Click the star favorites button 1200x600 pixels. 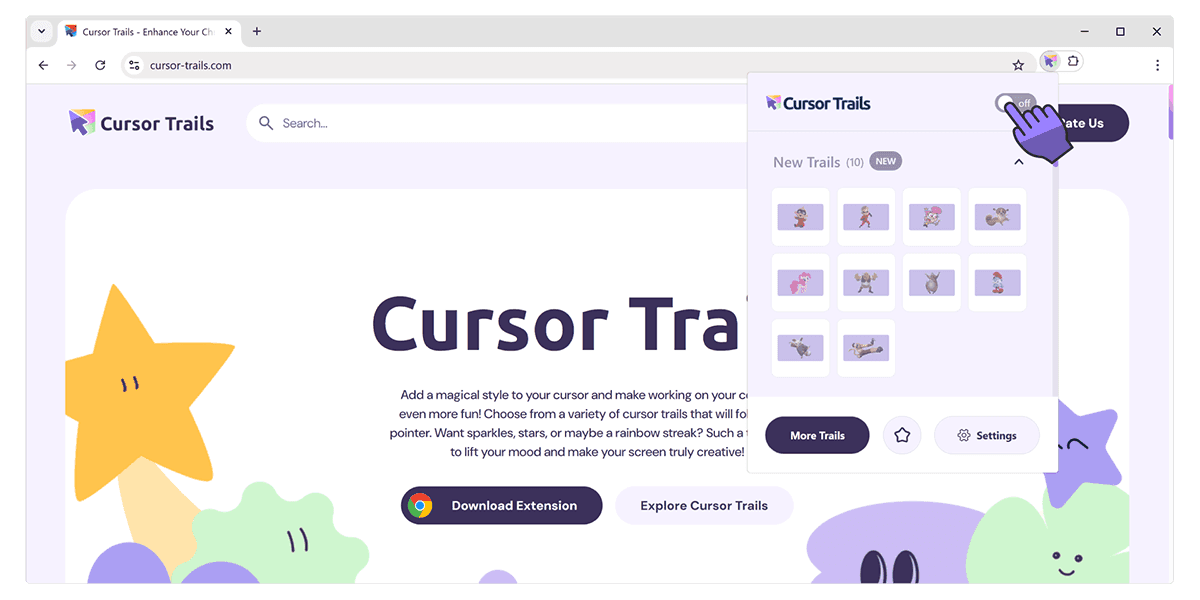(x=902, y=435)
